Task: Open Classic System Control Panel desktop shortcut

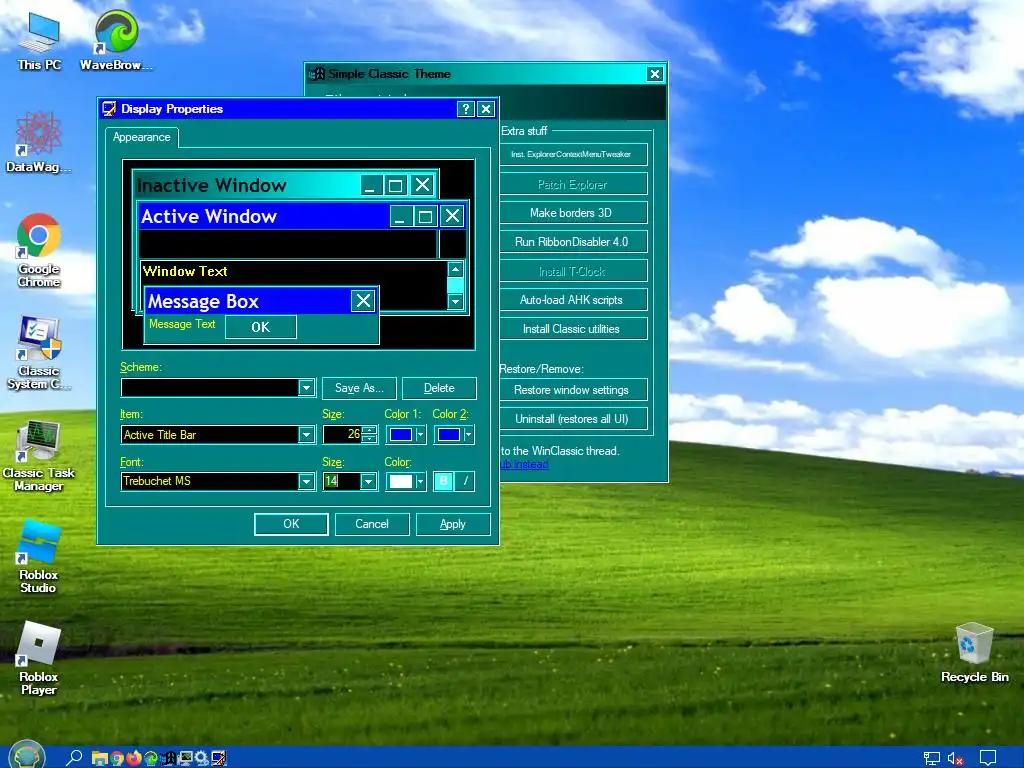Action: click(39, 353)
